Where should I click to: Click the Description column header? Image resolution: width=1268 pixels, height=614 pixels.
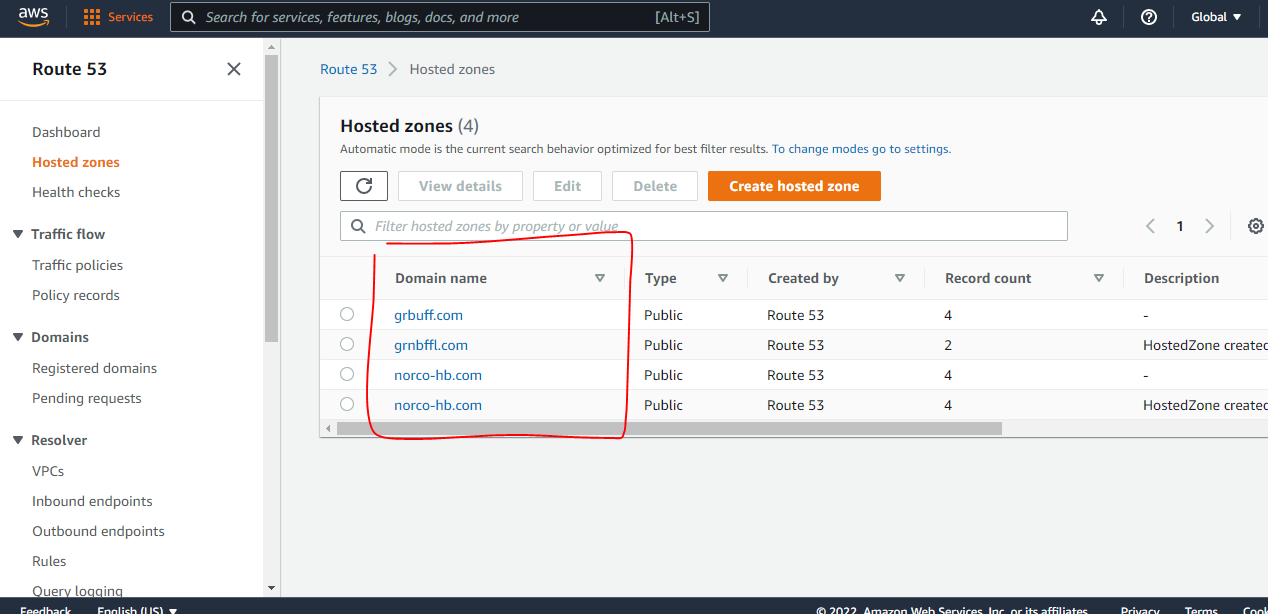[x=1181, y=278]
